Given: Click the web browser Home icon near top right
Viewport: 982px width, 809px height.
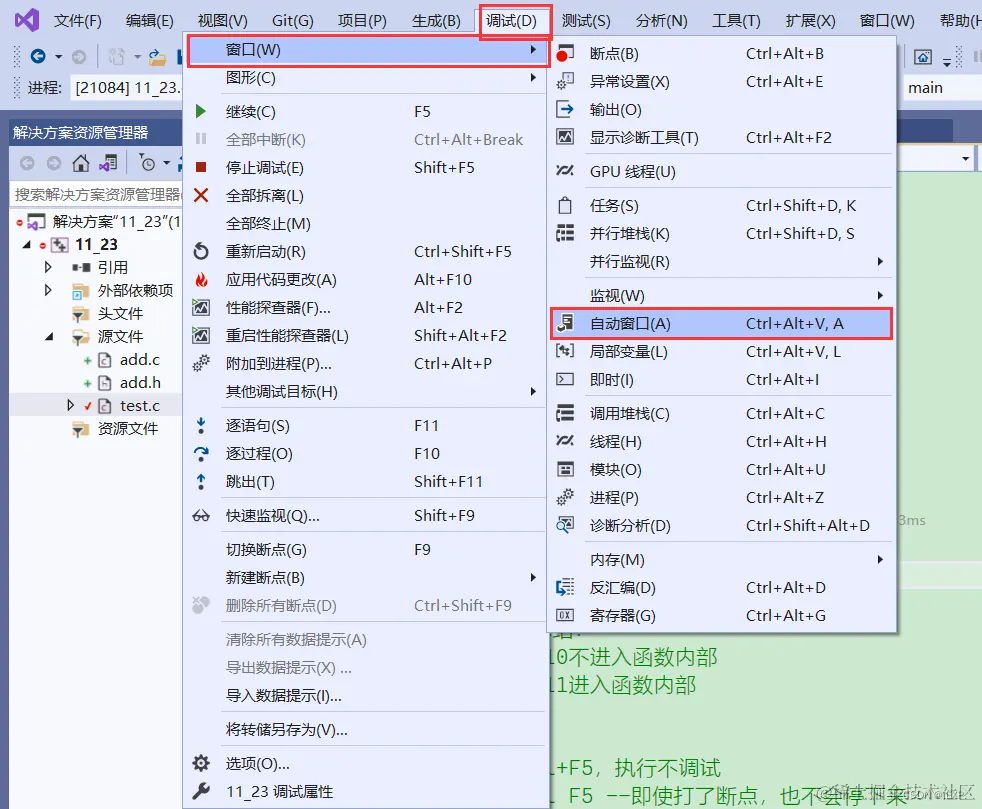Looking at the screenshot, I should [x=923, y=57].
